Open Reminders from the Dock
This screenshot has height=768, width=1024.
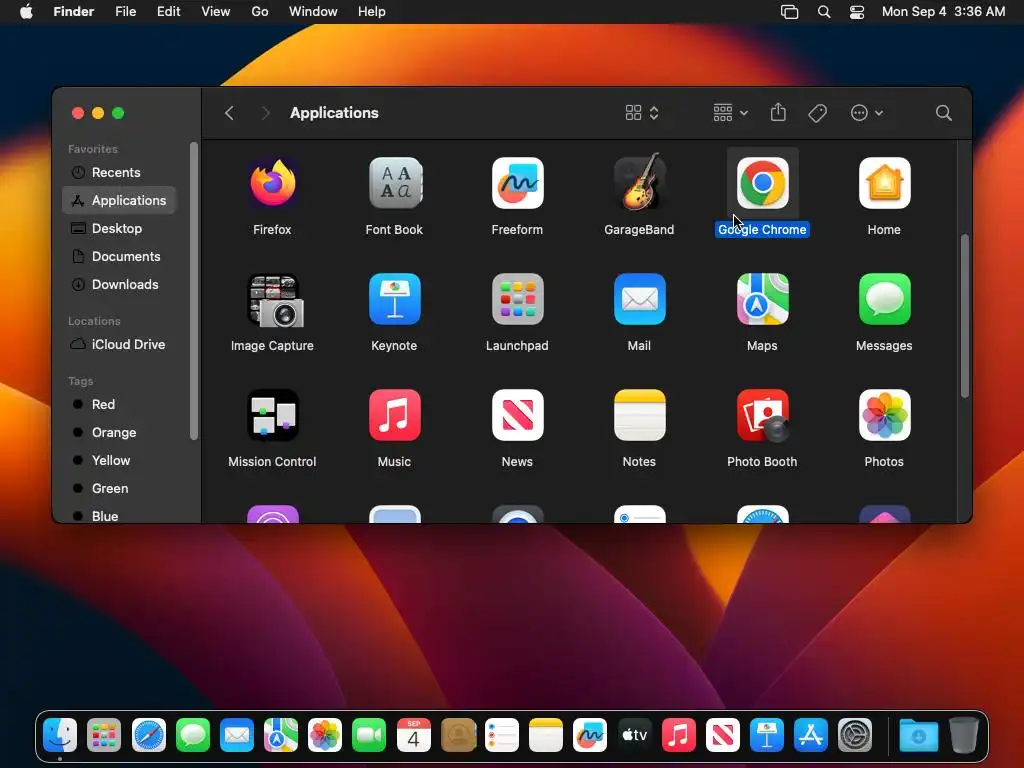502,736
